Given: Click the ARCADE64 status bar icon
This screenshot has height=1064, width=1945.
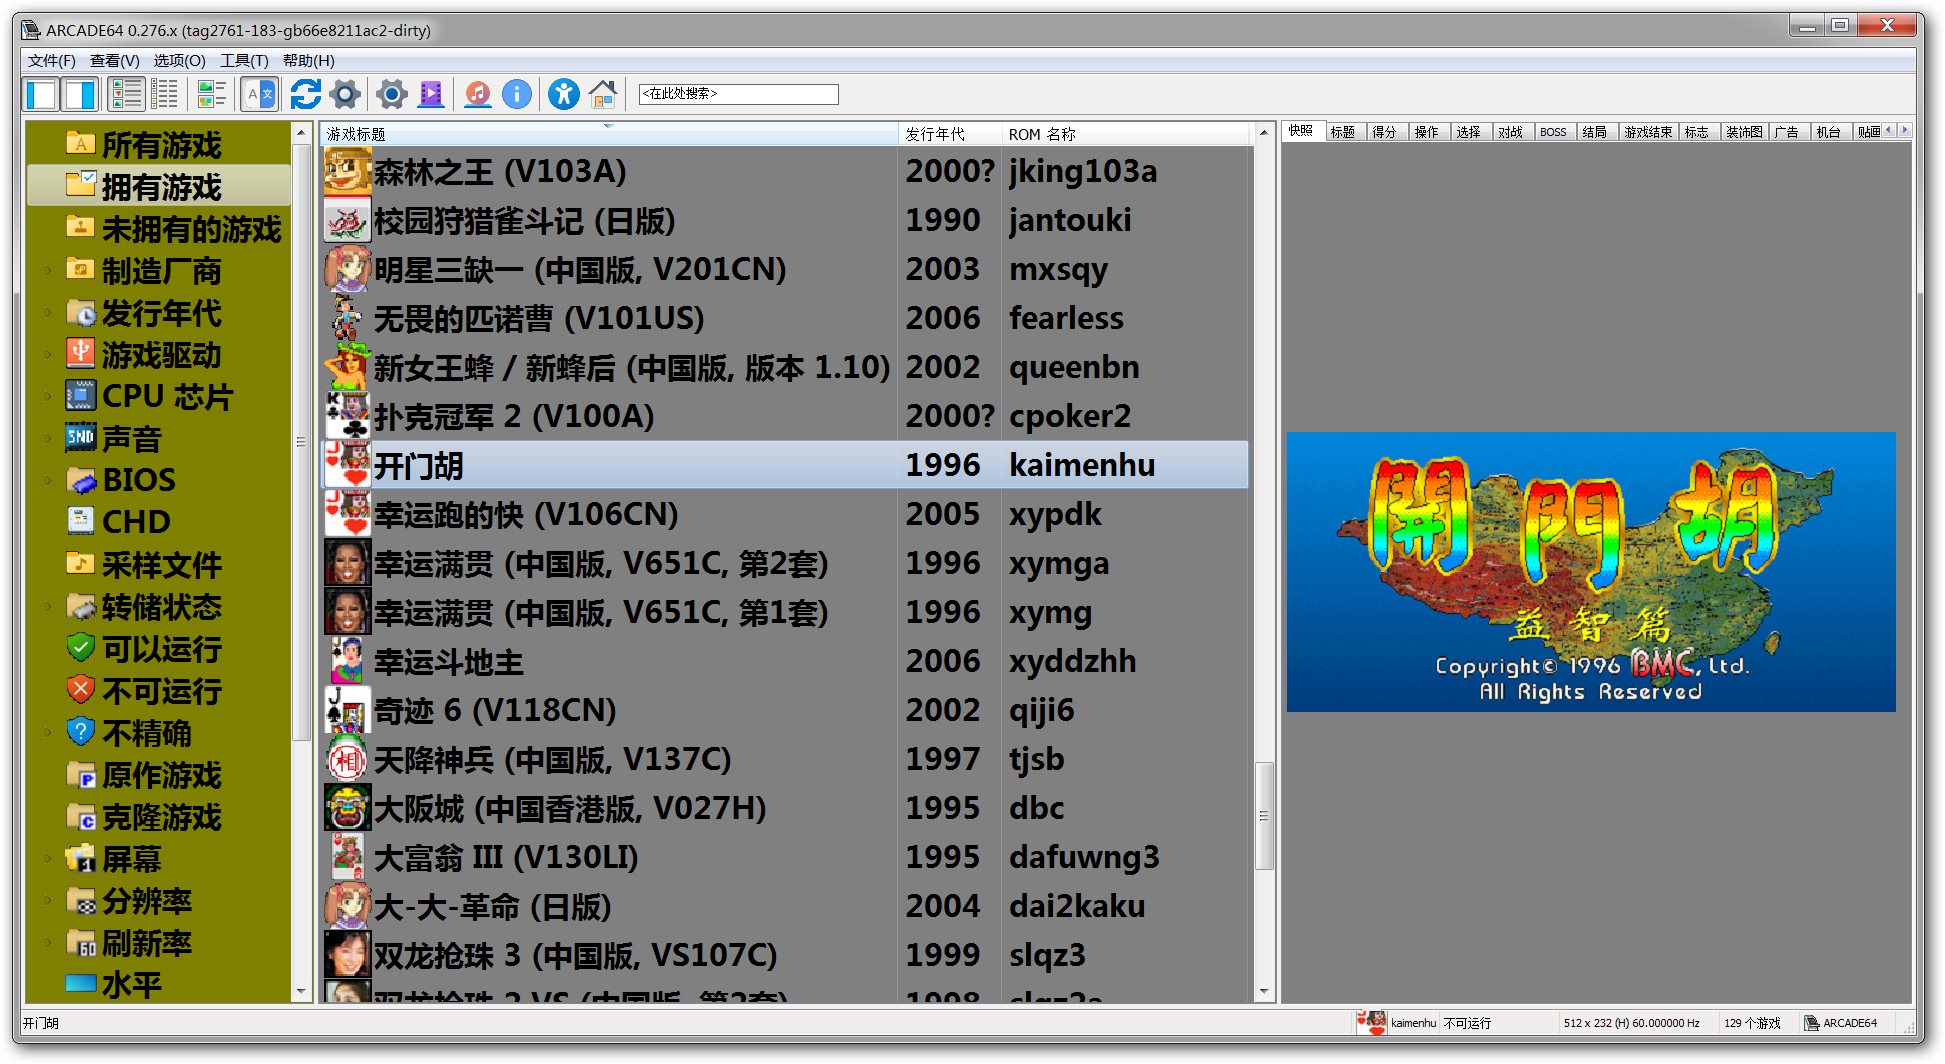Looking at the screenshot, I should pyautogui.click(x=1811, y=1022).
